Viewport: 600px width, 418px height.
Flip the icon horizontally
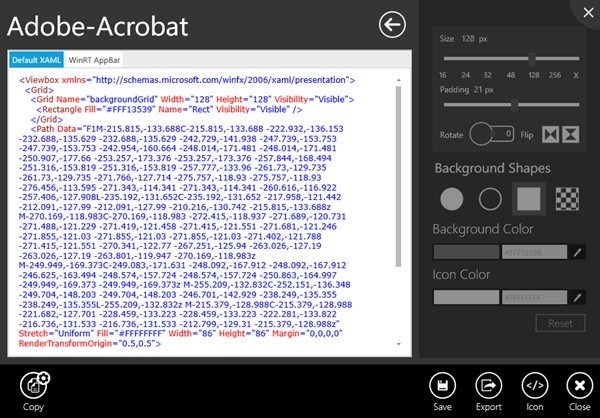(x=550, y=135)
